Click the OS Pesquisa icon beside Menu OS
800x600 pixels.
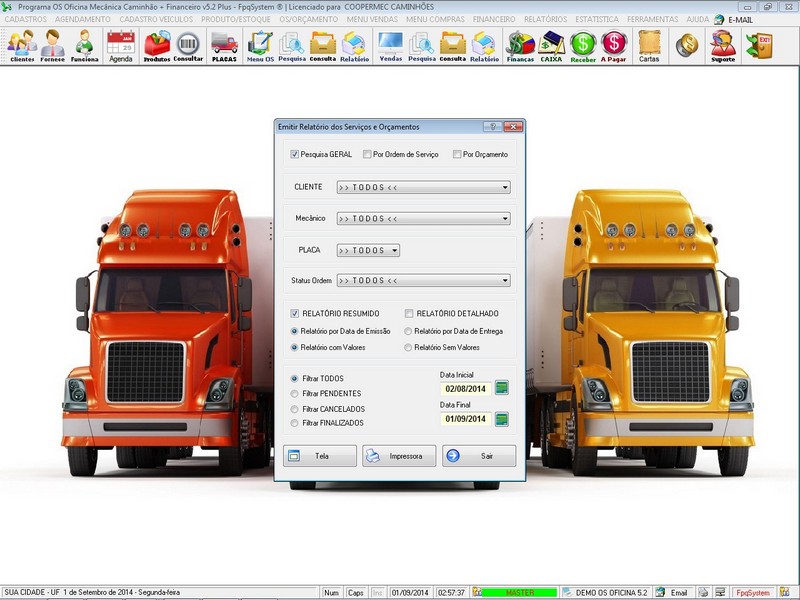click(292, 46)
